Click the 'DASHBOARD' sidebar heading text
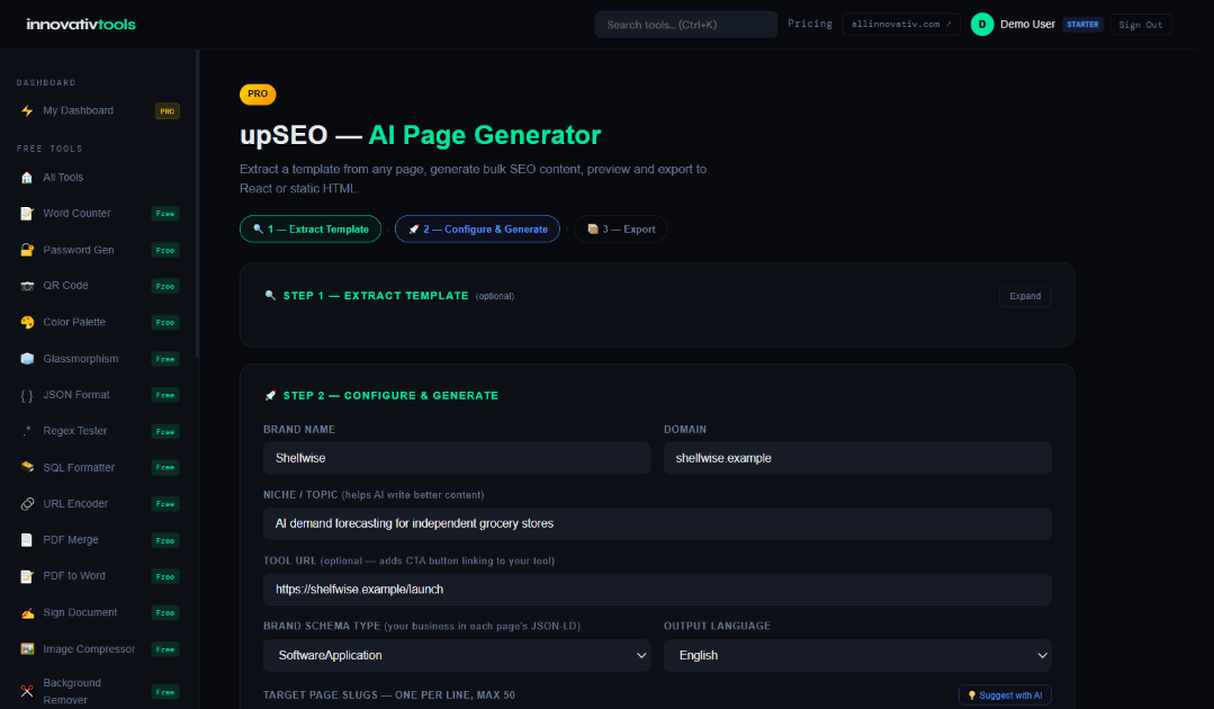Screen dimensions: 1214x709 pos(46,83)
